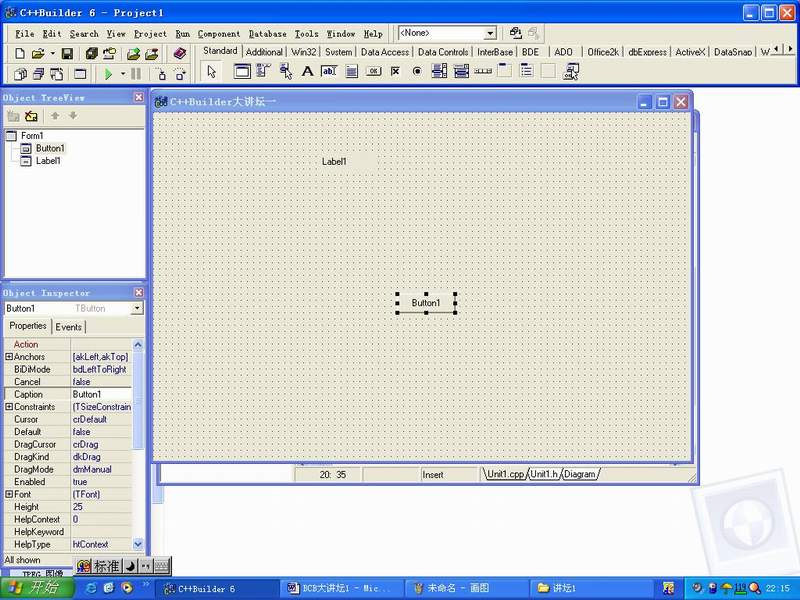Switch to the Events tab
Viewport: 800px width, 600px height.
pos(68,327)
